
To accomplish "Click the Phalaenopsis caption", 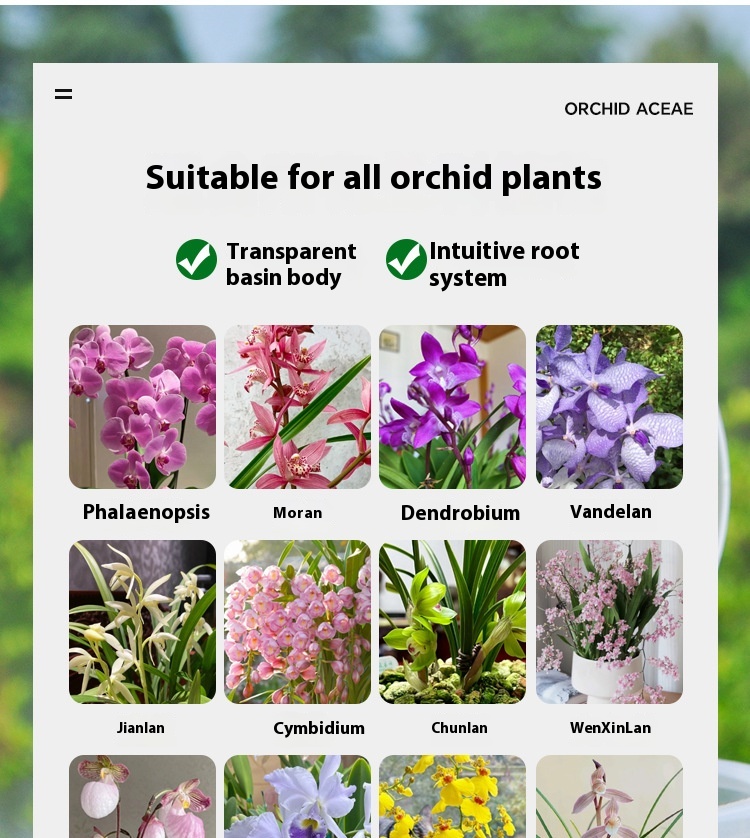I will [x=146, y=512].
